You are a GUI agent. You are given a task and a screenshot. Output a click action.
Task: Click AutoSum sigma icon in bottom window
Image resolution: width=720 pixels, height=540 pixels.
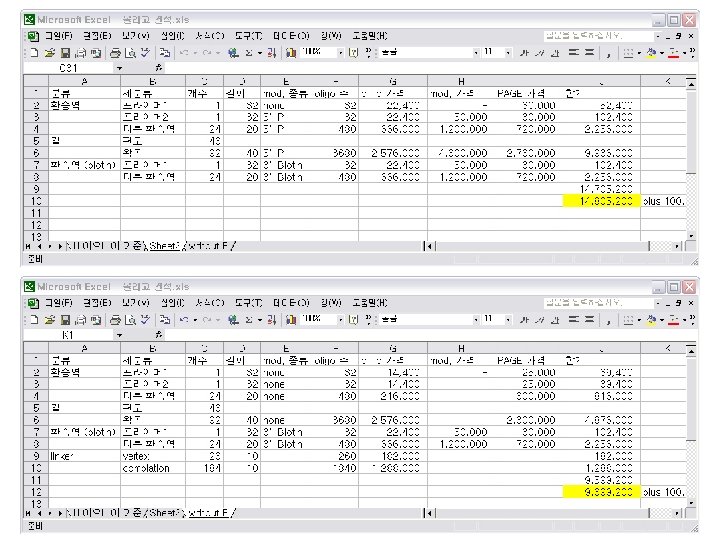pyautogui.click(x=248, y=320)
